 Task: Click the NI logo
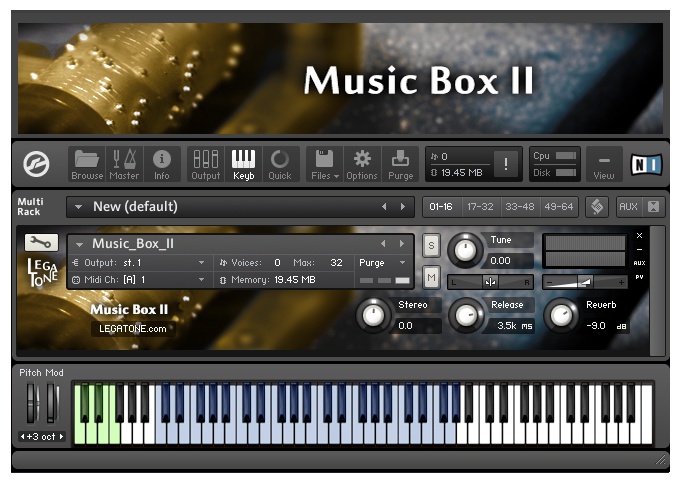point(646,164)
